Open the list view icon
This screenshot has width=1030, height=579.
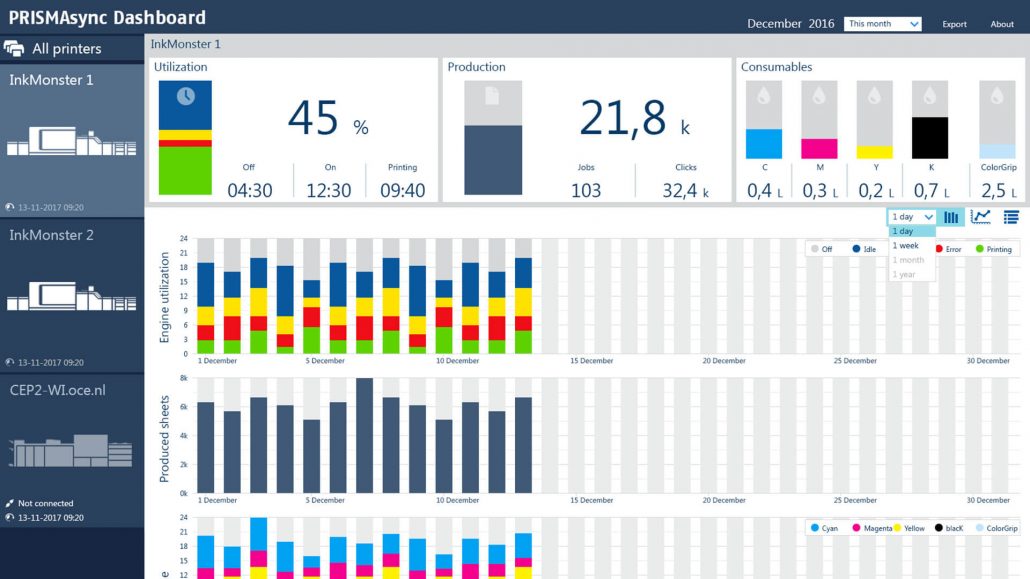(x=1012, y=217)
